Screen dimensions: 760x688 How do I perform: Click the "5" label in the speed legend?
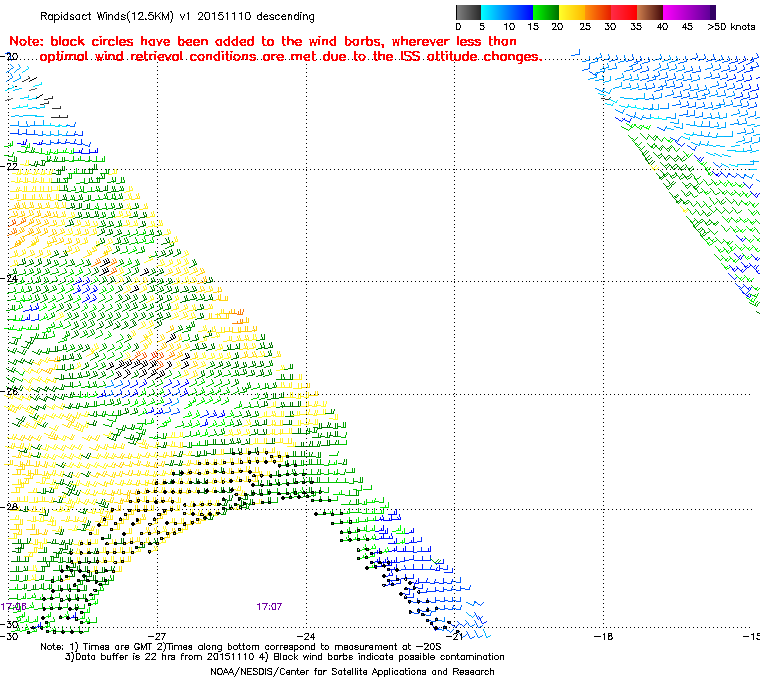(482, 27)
